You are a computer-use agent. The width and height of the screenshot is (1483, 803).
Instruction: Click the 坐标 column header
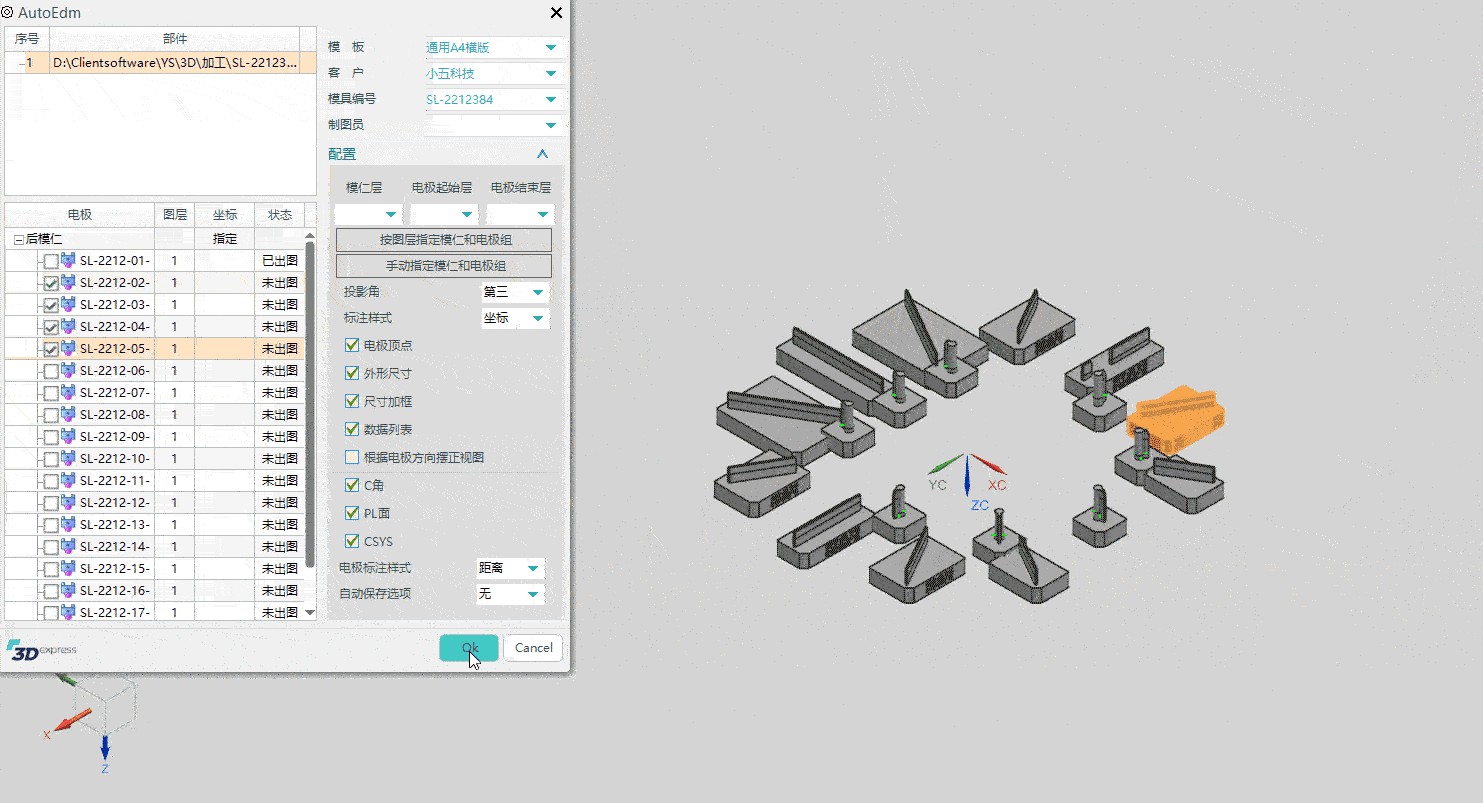pos(225,215)
